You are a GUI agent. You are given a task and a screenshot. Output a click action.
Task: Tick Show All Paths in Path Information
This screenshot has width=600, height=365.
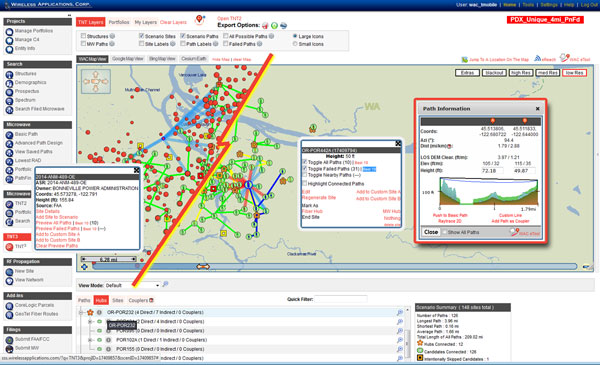pyautogui.click(x=444, y=232)
